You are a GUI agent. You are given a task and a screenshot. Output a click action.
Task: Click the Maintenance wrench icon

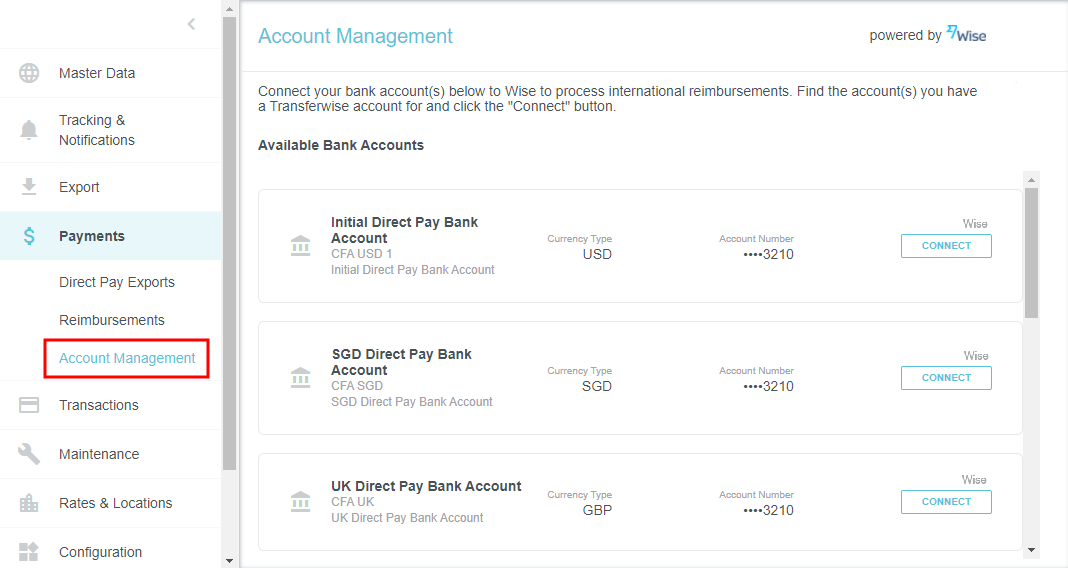29,454
